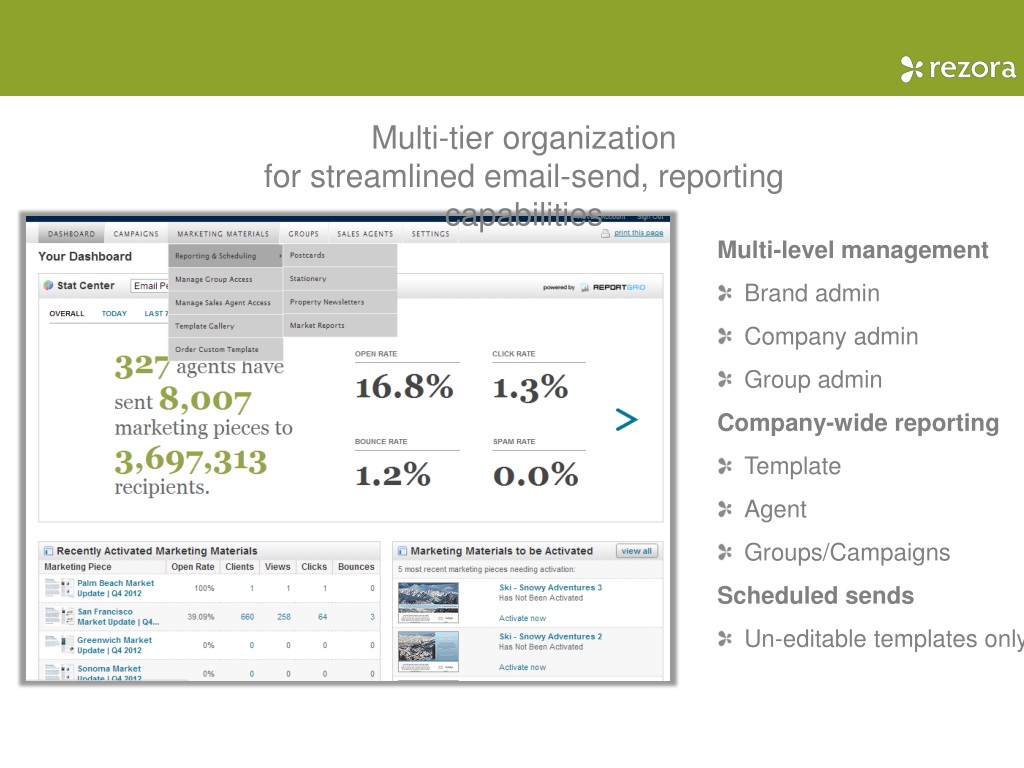Viewport: 1024px width, 768px height.
Task: Open Ski - Snowy Adventures 3 link
Action: 551,588
